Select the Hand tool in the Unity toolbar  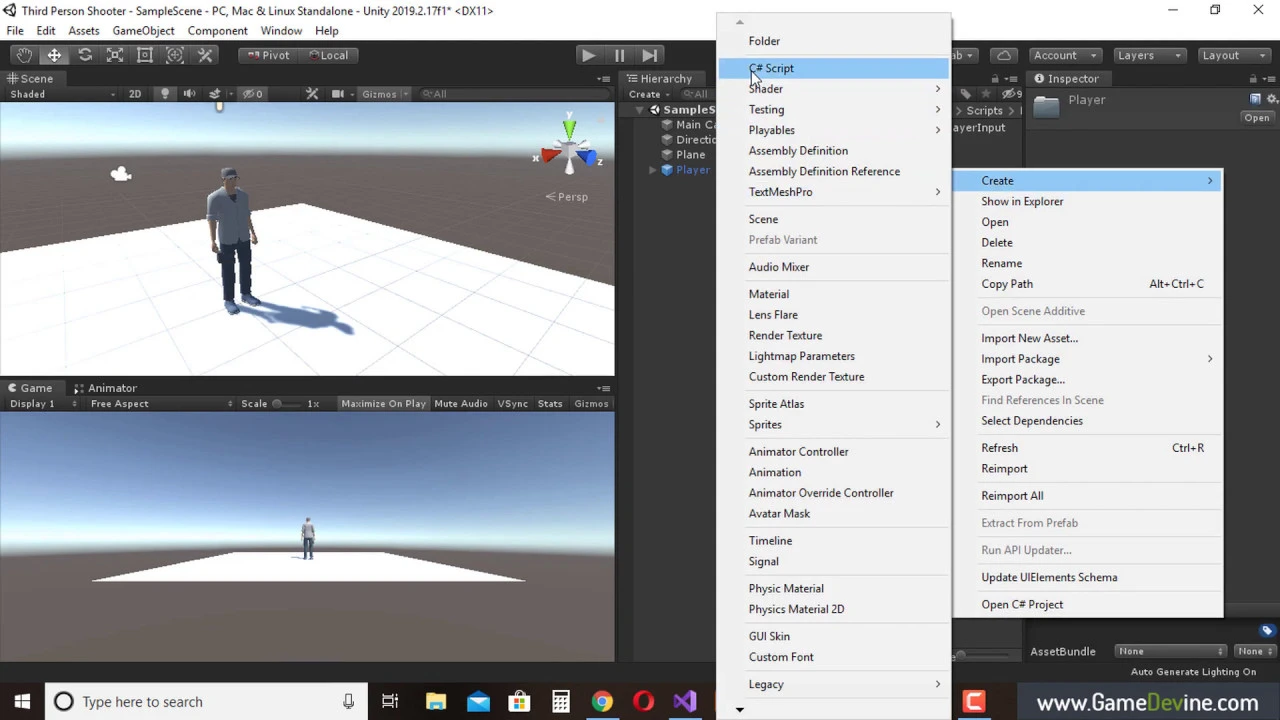[x=24, y=55]
